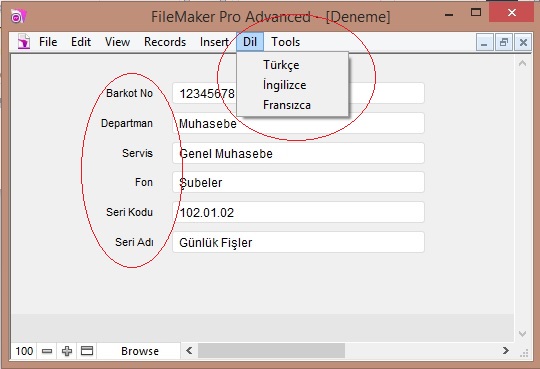Click the Departman label
Viewport: 540px width, 369px height.
[127, 123]
